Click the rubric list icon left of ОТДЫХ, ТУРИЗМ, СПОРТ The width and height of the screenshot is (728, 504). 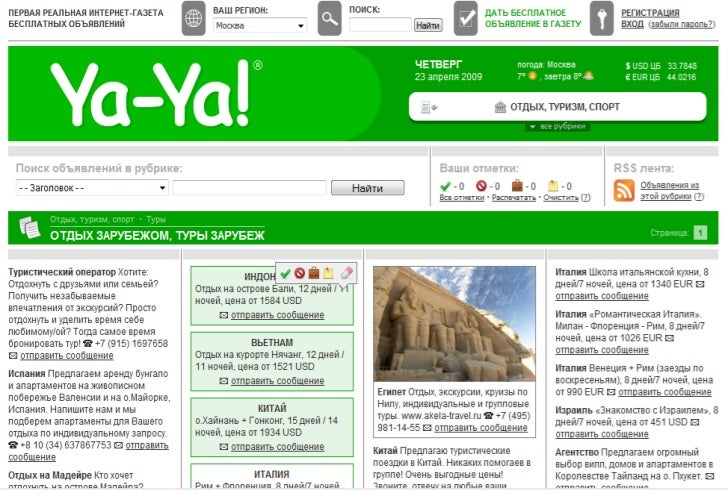point(429,108)
